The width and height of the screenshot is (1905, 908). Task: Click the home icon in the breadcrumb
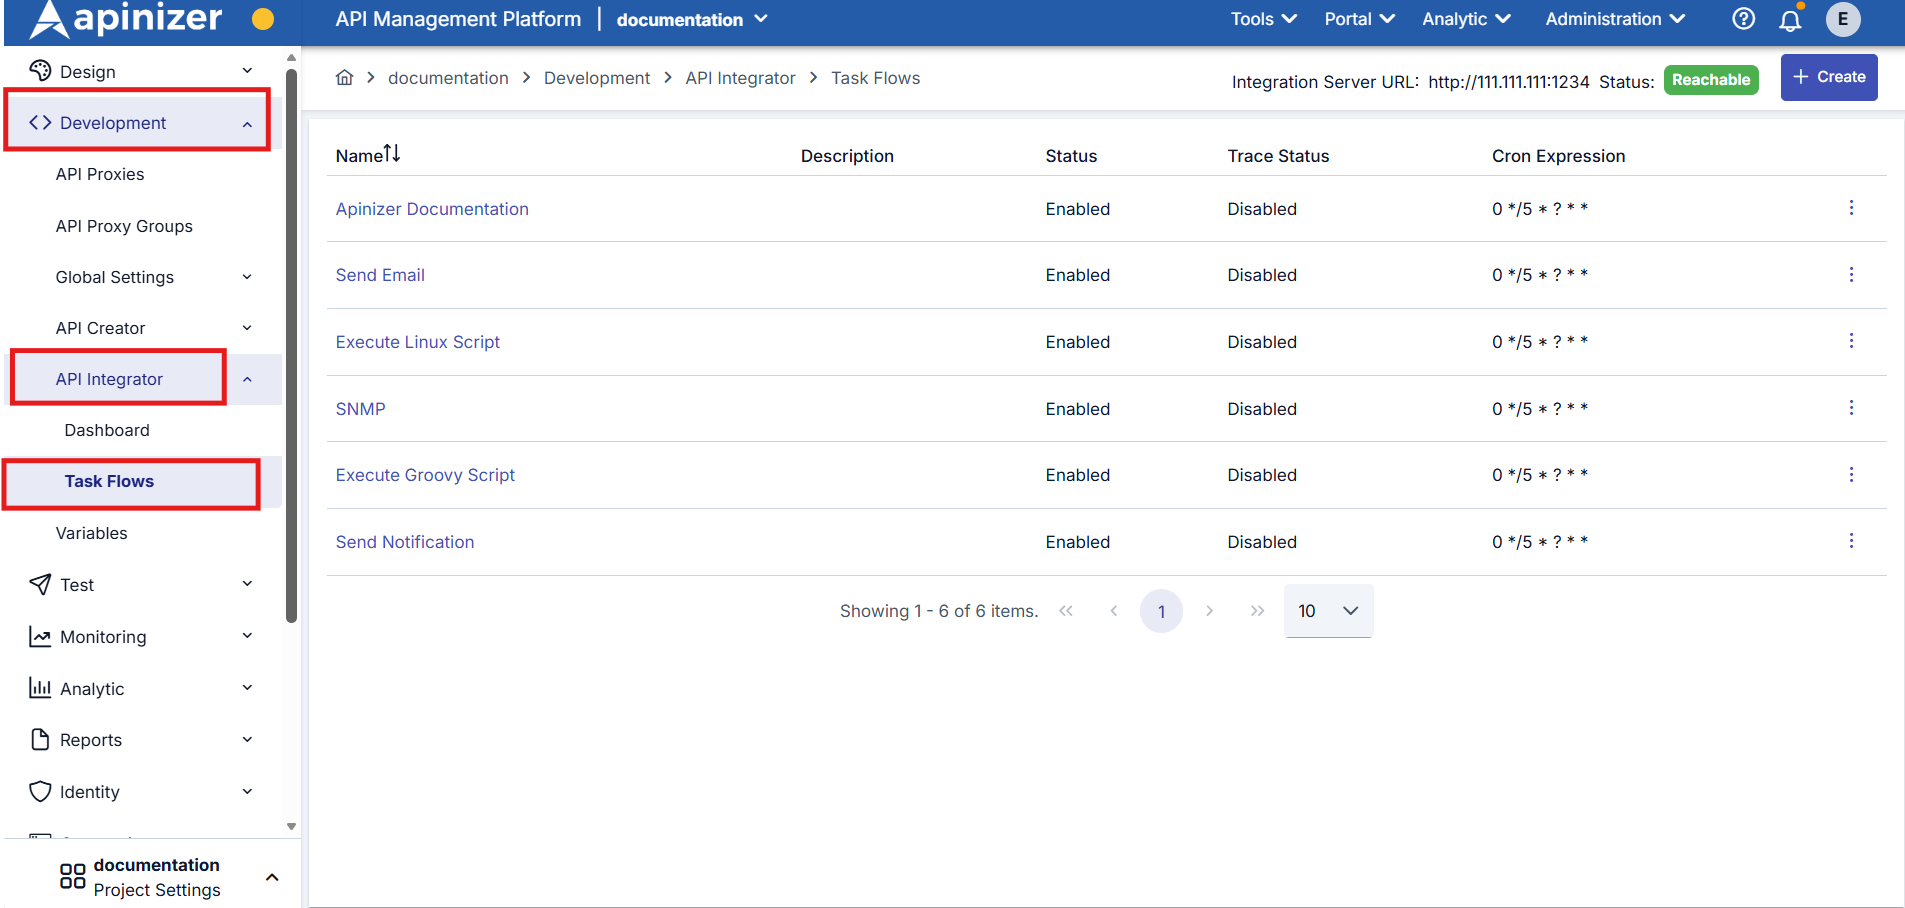(344, 77)
